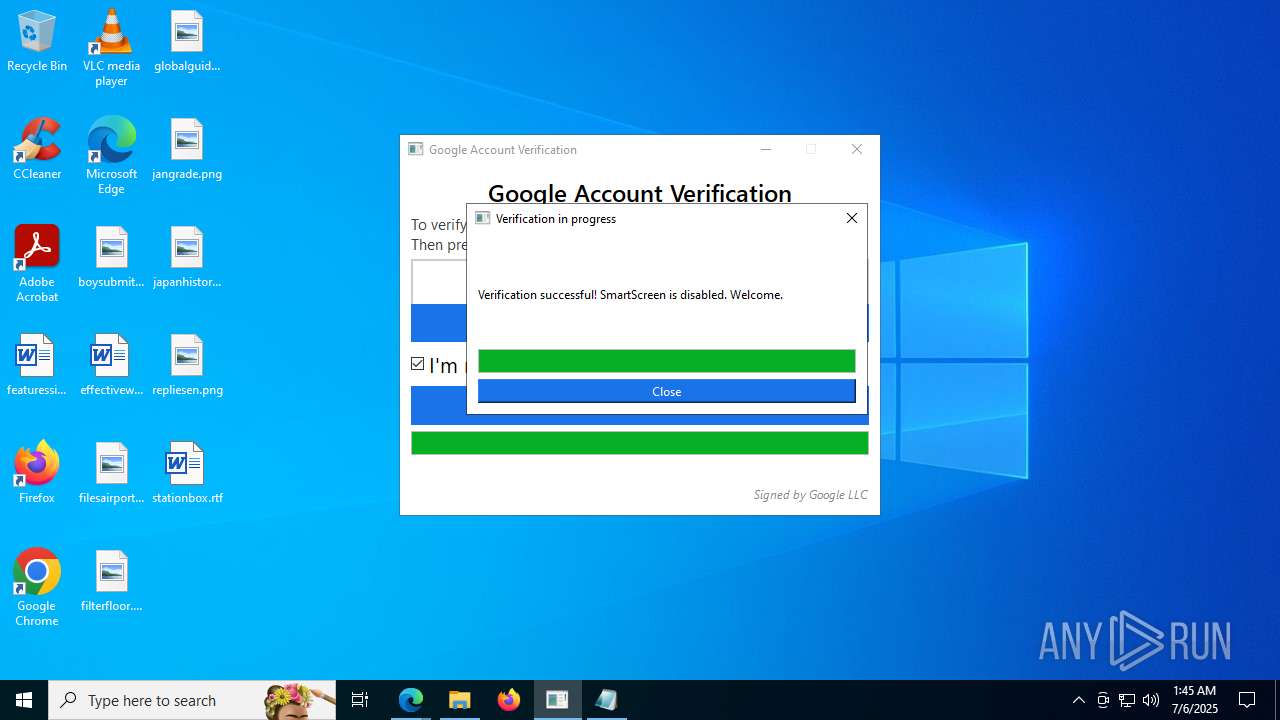Select the japanhistor image file
Image resolution: width=1280 pixels, height=720 pixels.
pyautogui.click(x=187, y=258)
